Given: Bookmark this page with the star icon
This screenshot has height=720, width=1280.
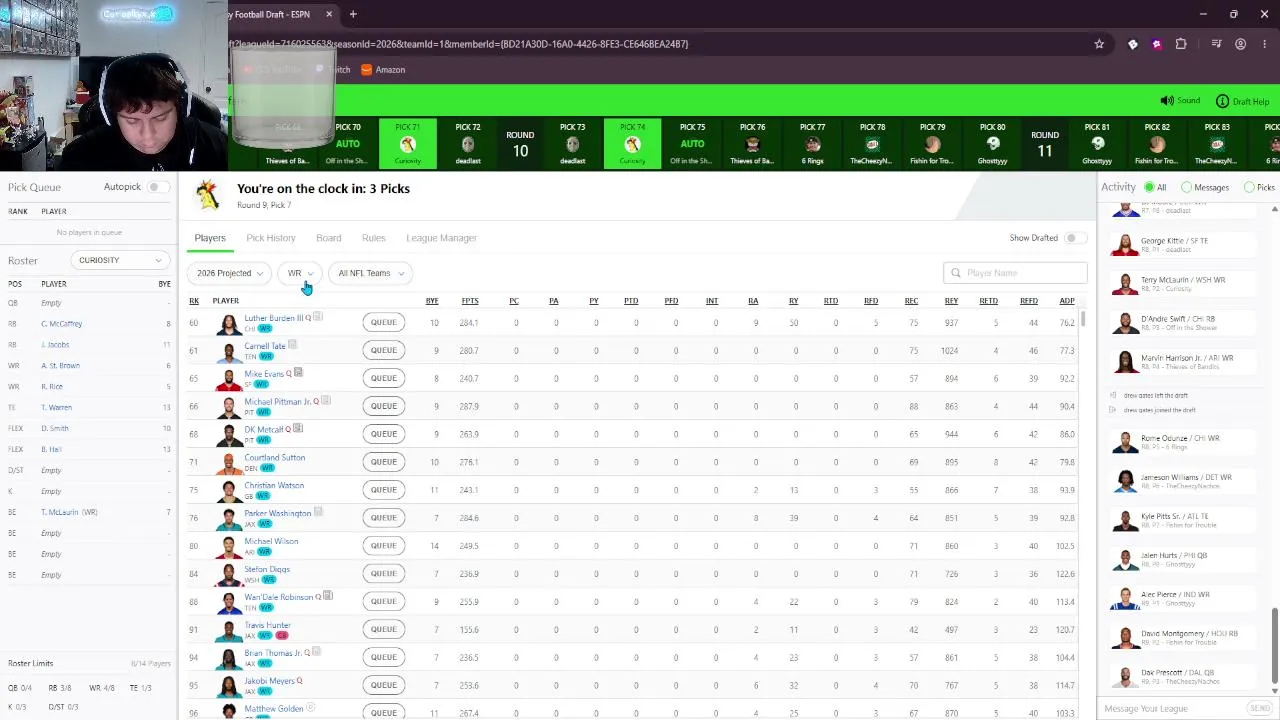Looking at the screenshot, I should pyautogui.click(x=1099, y=44).
